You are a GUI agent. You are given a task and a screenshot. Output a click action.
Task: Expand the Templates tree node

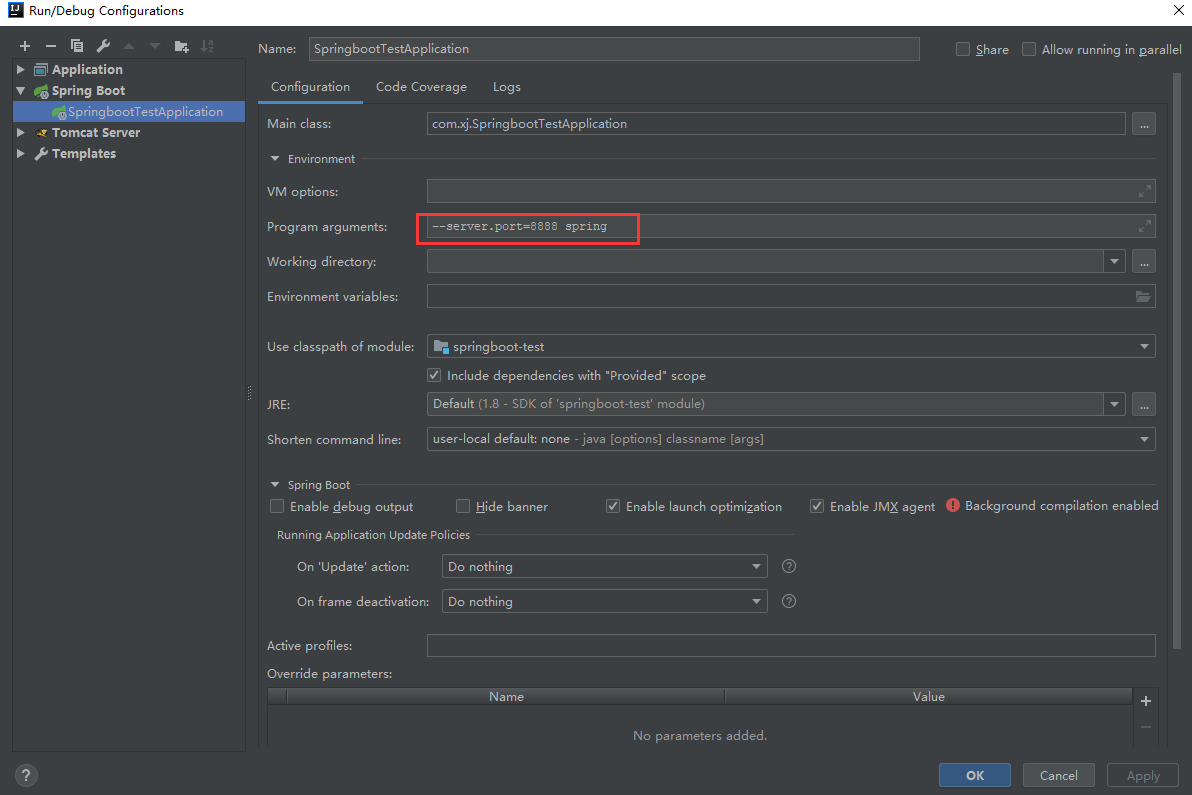point(21,154)
